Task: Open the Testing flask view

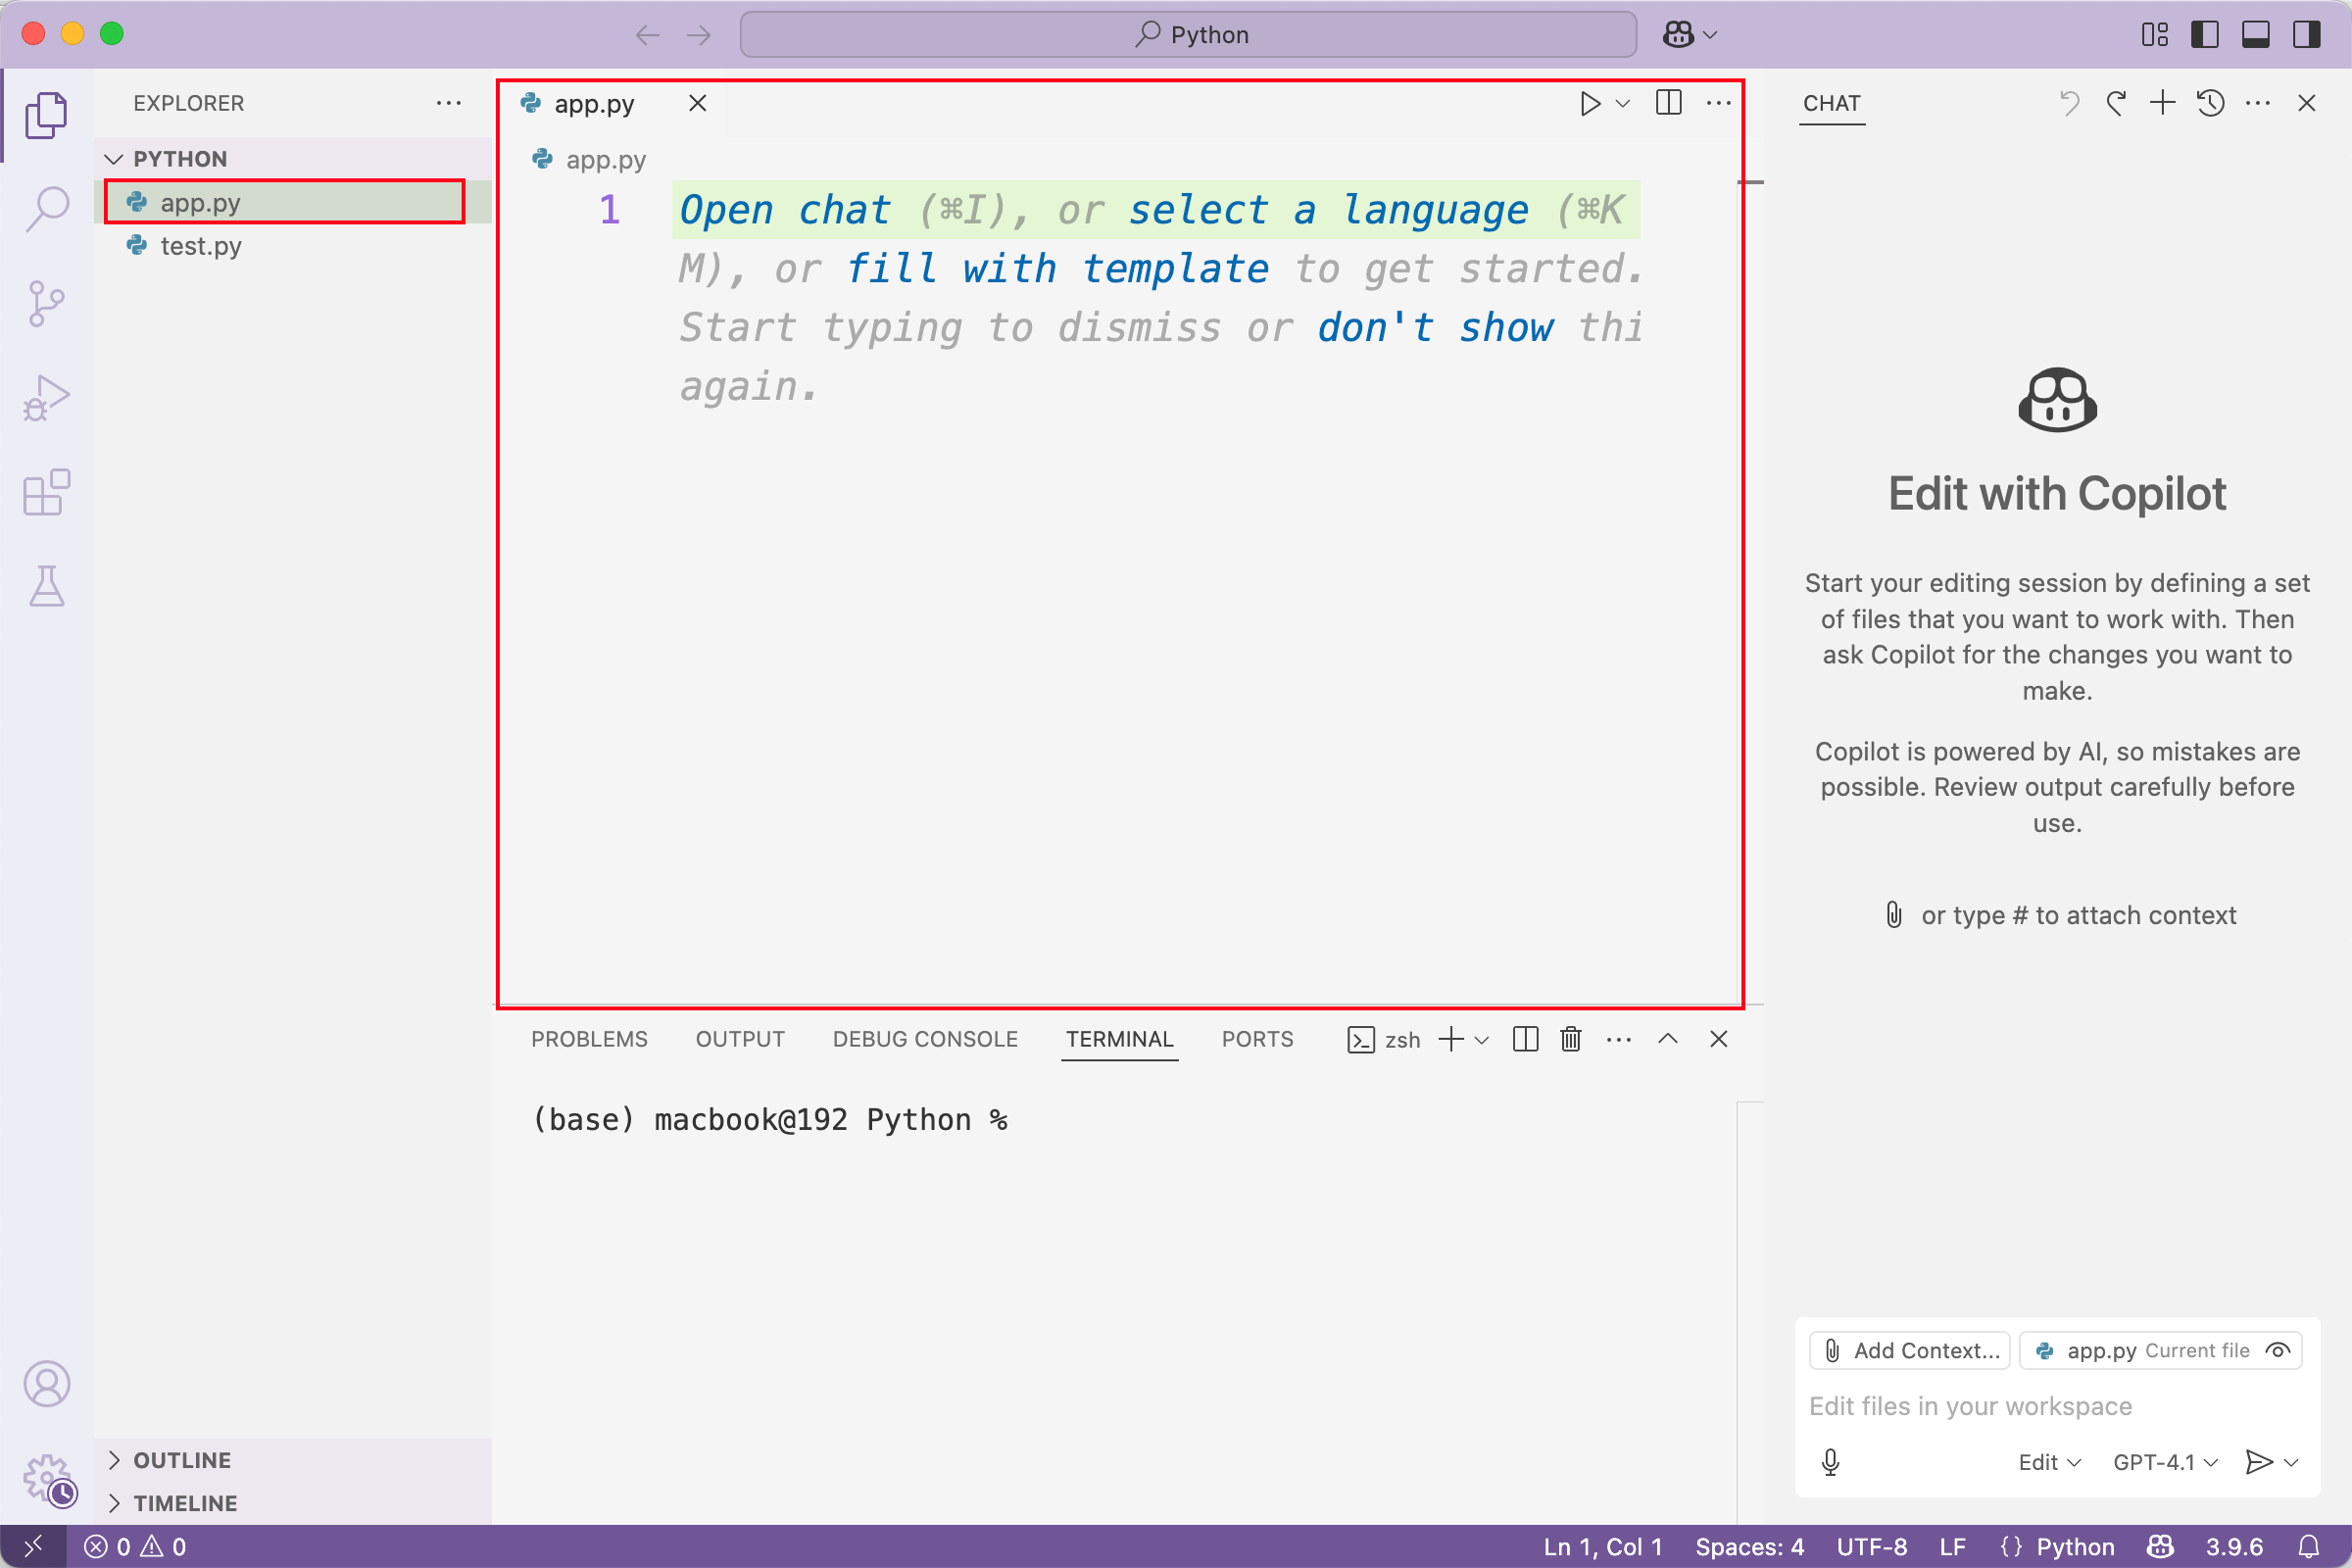Action: (x=46, y=586)
